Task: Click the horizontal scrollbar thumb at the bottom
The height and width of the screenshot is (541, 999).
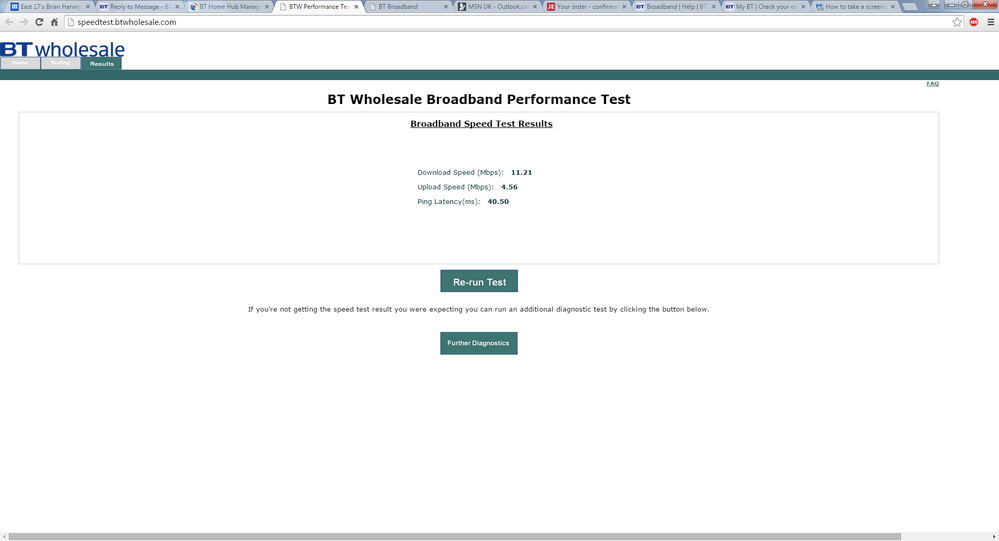Action: [x=455, y=537]
